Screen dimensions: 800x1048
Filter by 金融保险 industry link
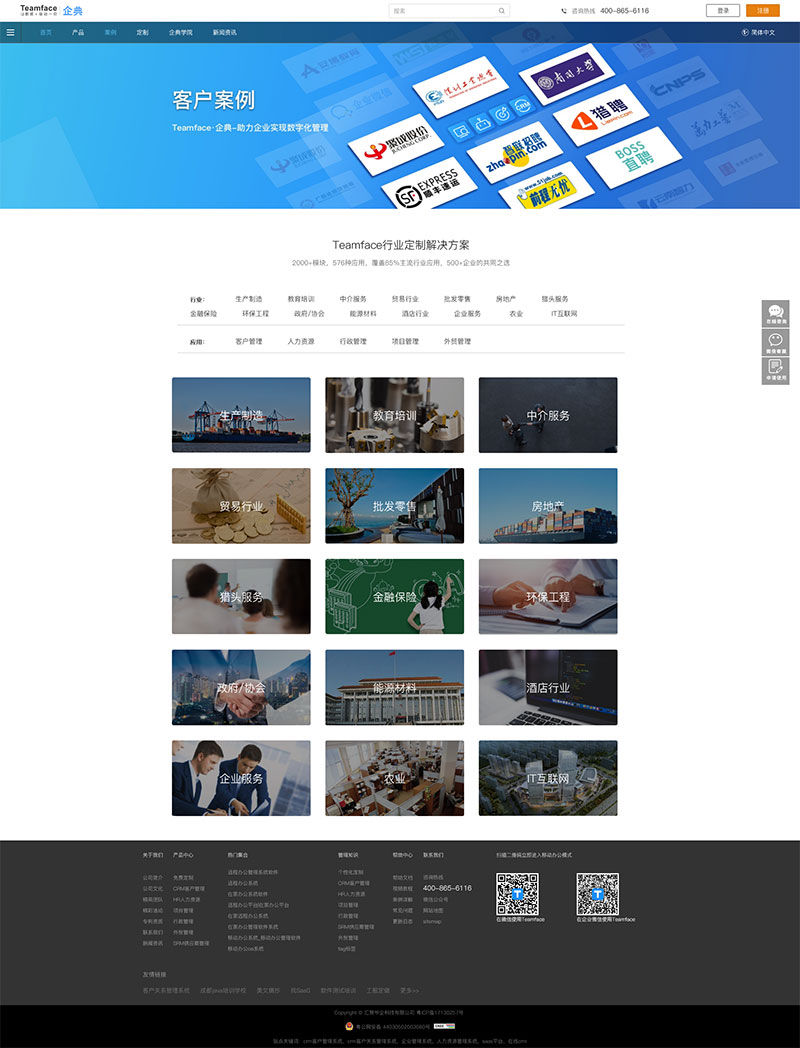(x=203, y=313)
